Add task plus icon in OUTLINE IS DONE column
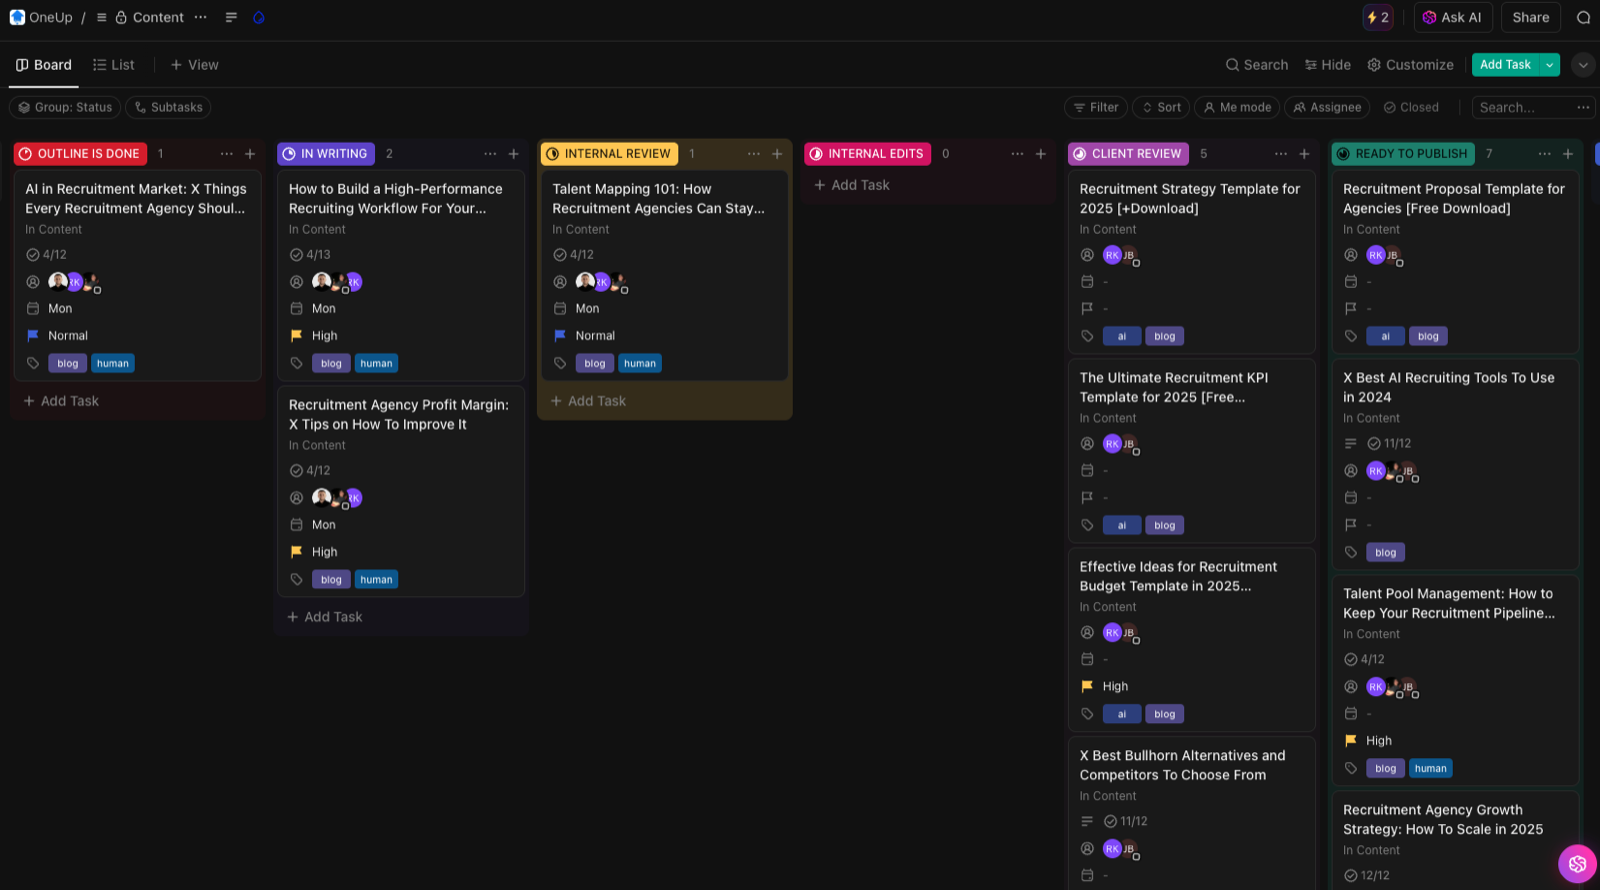This screenshot has width=1600, height=890. click(x=250, y=154)
